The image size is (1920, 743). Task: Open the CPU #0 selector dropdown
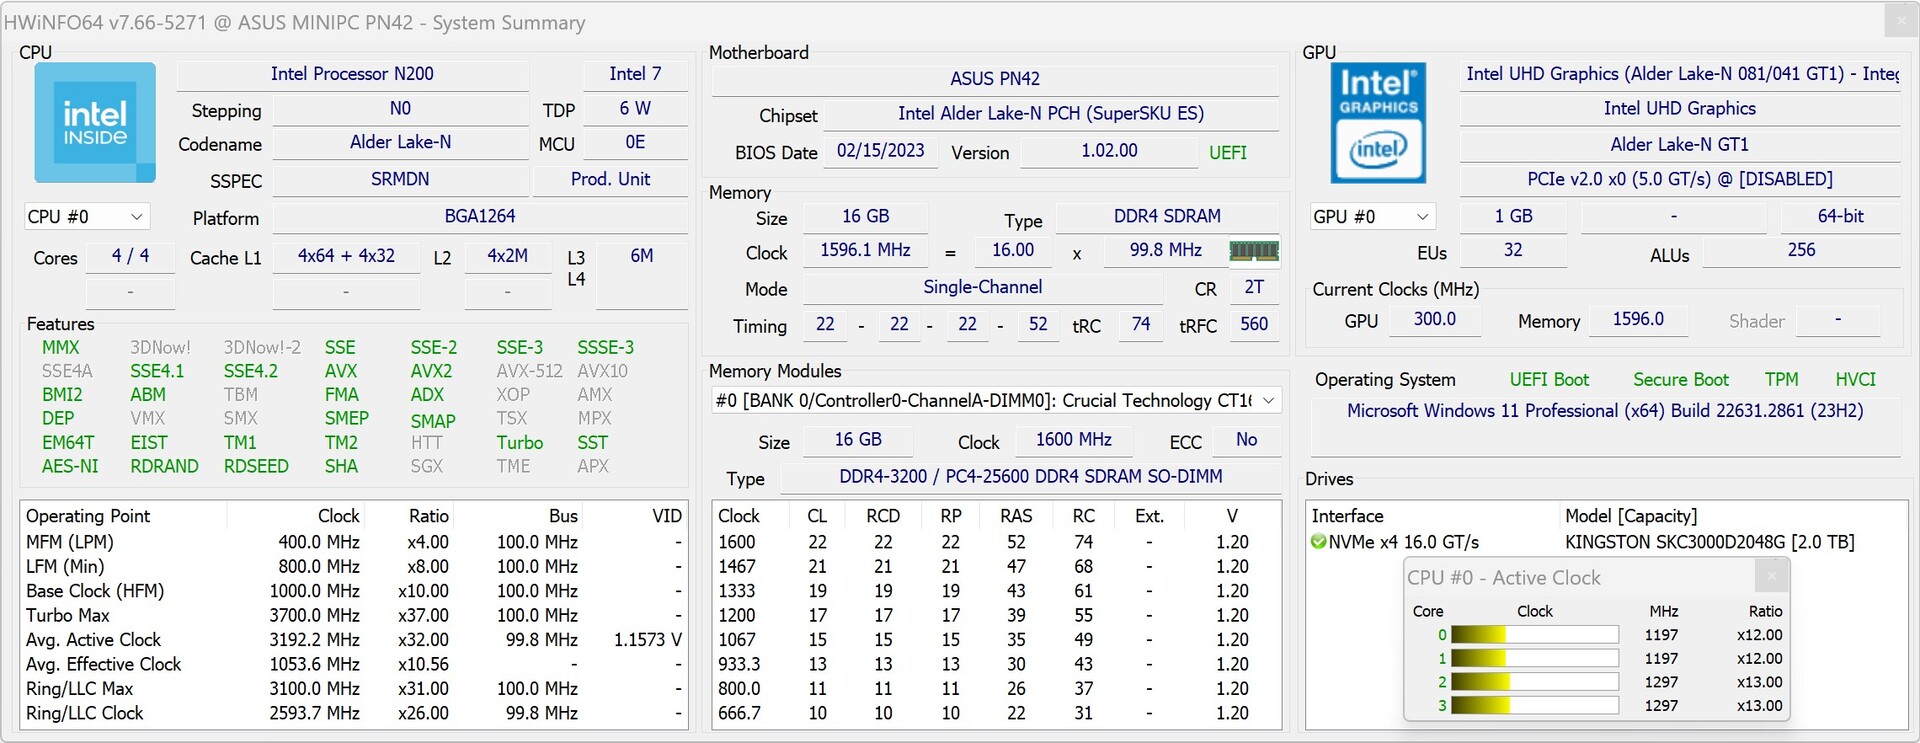(87, 217)
